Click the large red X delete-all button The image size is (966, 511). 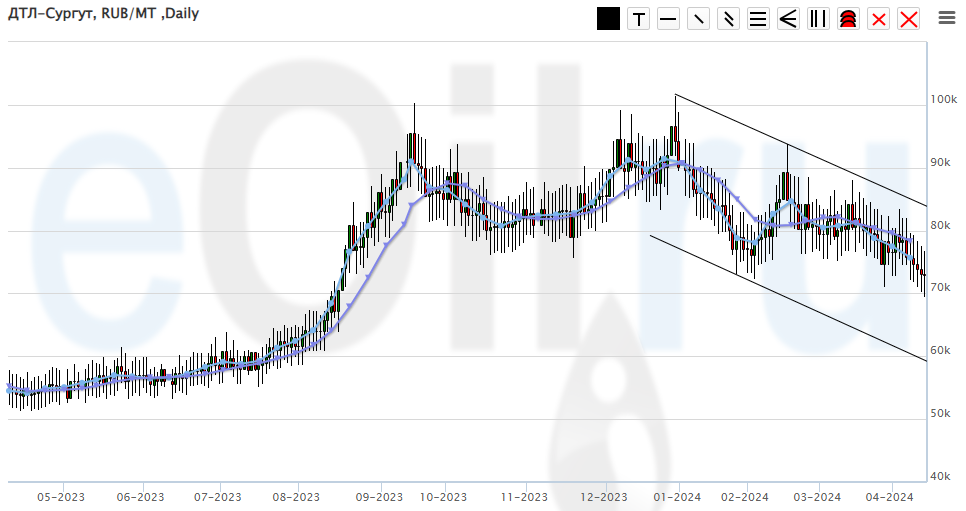908,19
